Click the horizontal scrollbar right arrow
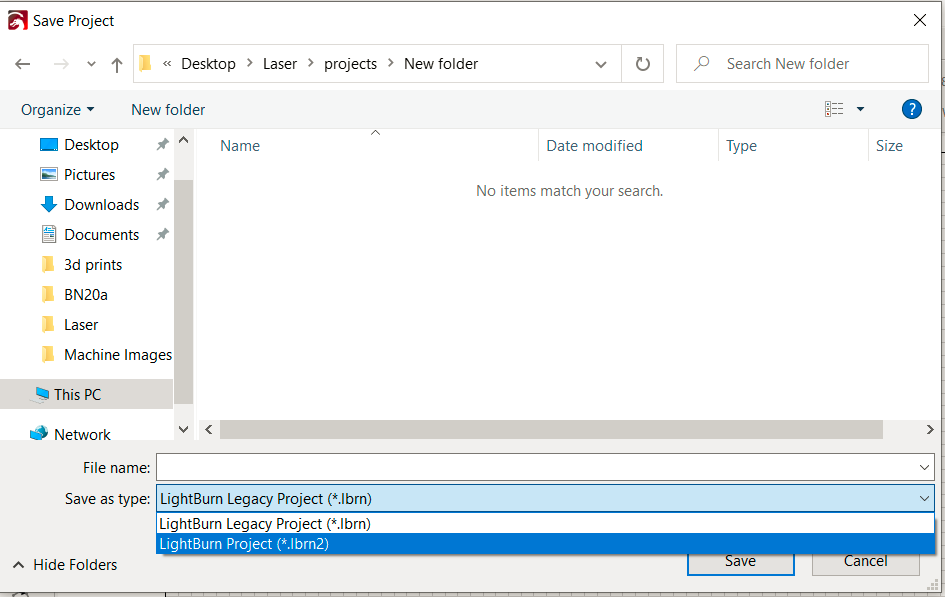The height and width of the screenshot is (597, 945). [x=930, y=430]
